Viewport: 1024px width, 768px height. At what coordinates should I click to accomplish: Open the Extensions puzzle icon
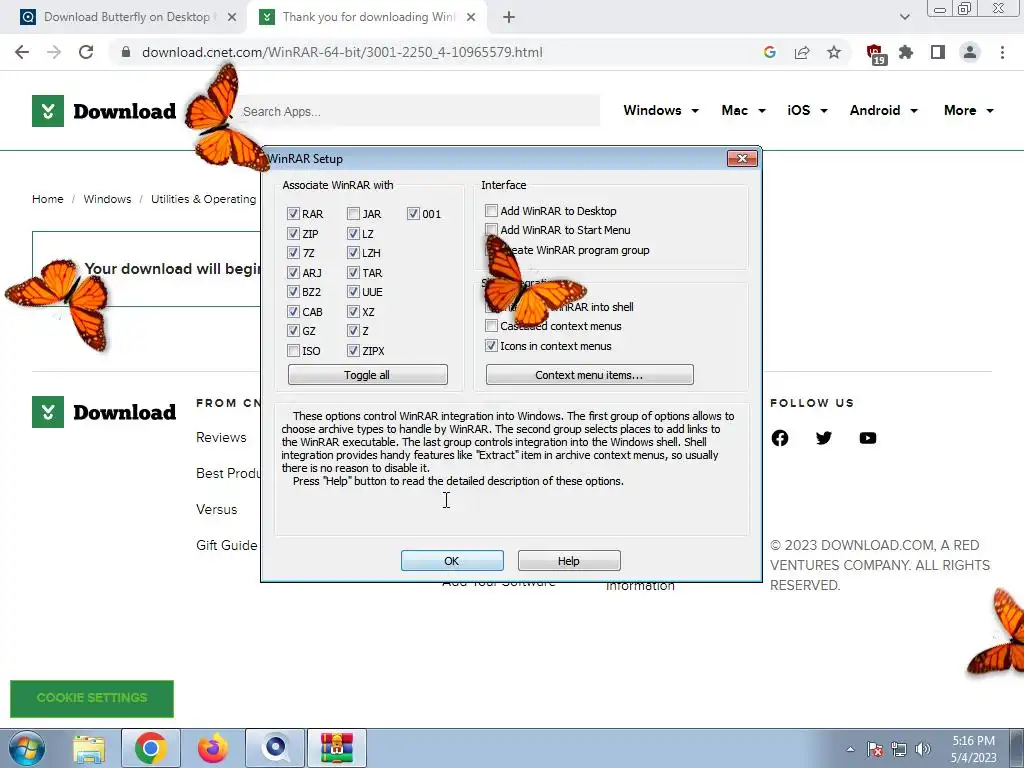tap(906, 52)
